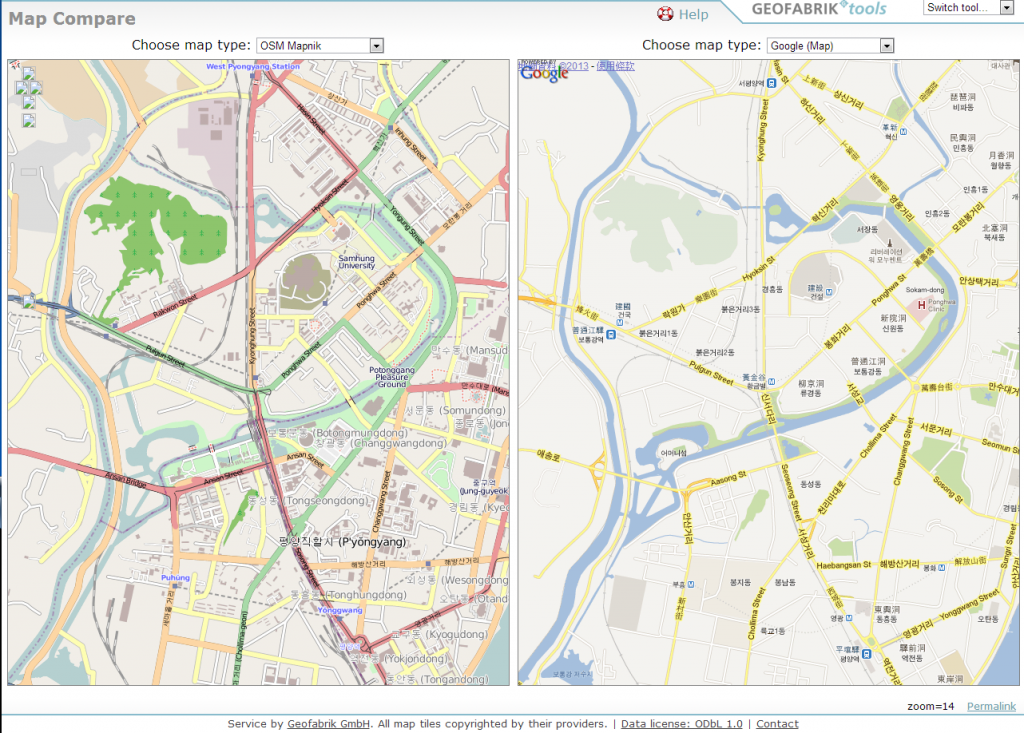The image size is (1024, 733).
Task: Click the 봉화 metro M icon
Action: pyautogui.click(x=942, y=568)
